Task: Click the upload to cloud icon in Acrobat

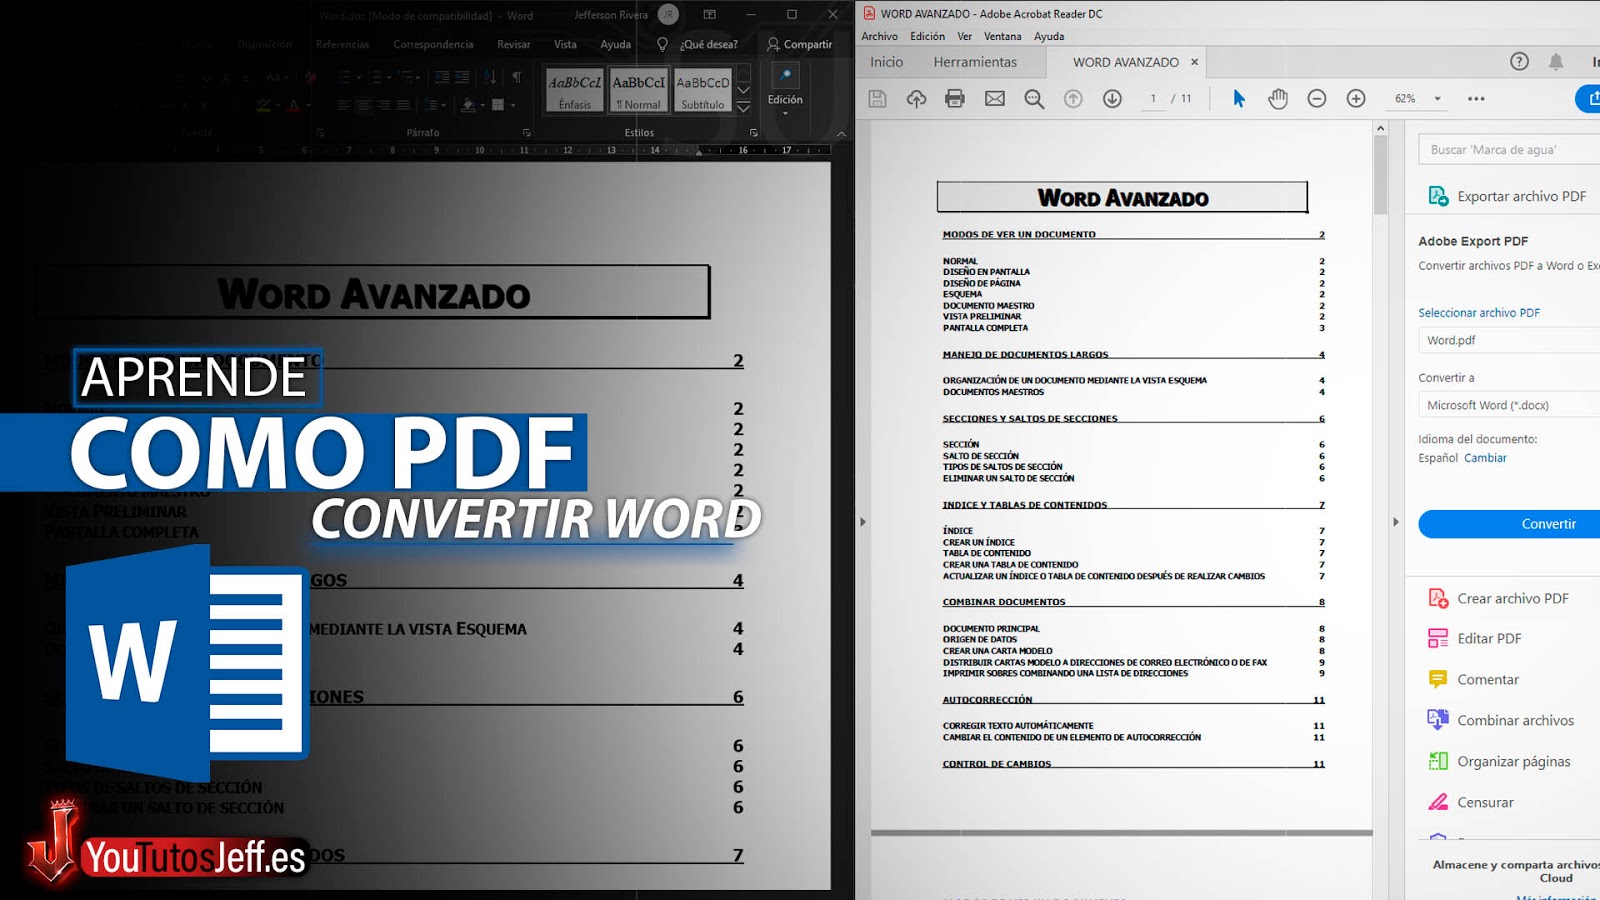Action: pyautogui.click(x=916, y=98)
